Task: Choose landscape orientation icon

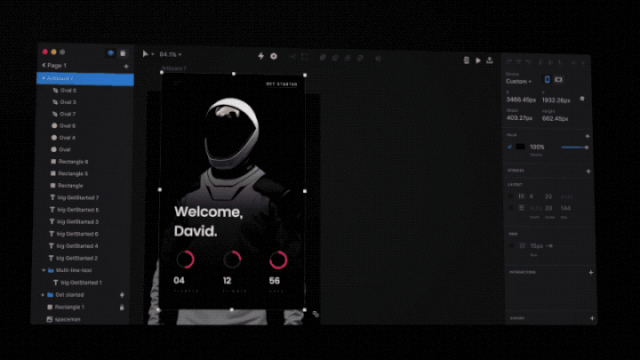Action: 558,80
